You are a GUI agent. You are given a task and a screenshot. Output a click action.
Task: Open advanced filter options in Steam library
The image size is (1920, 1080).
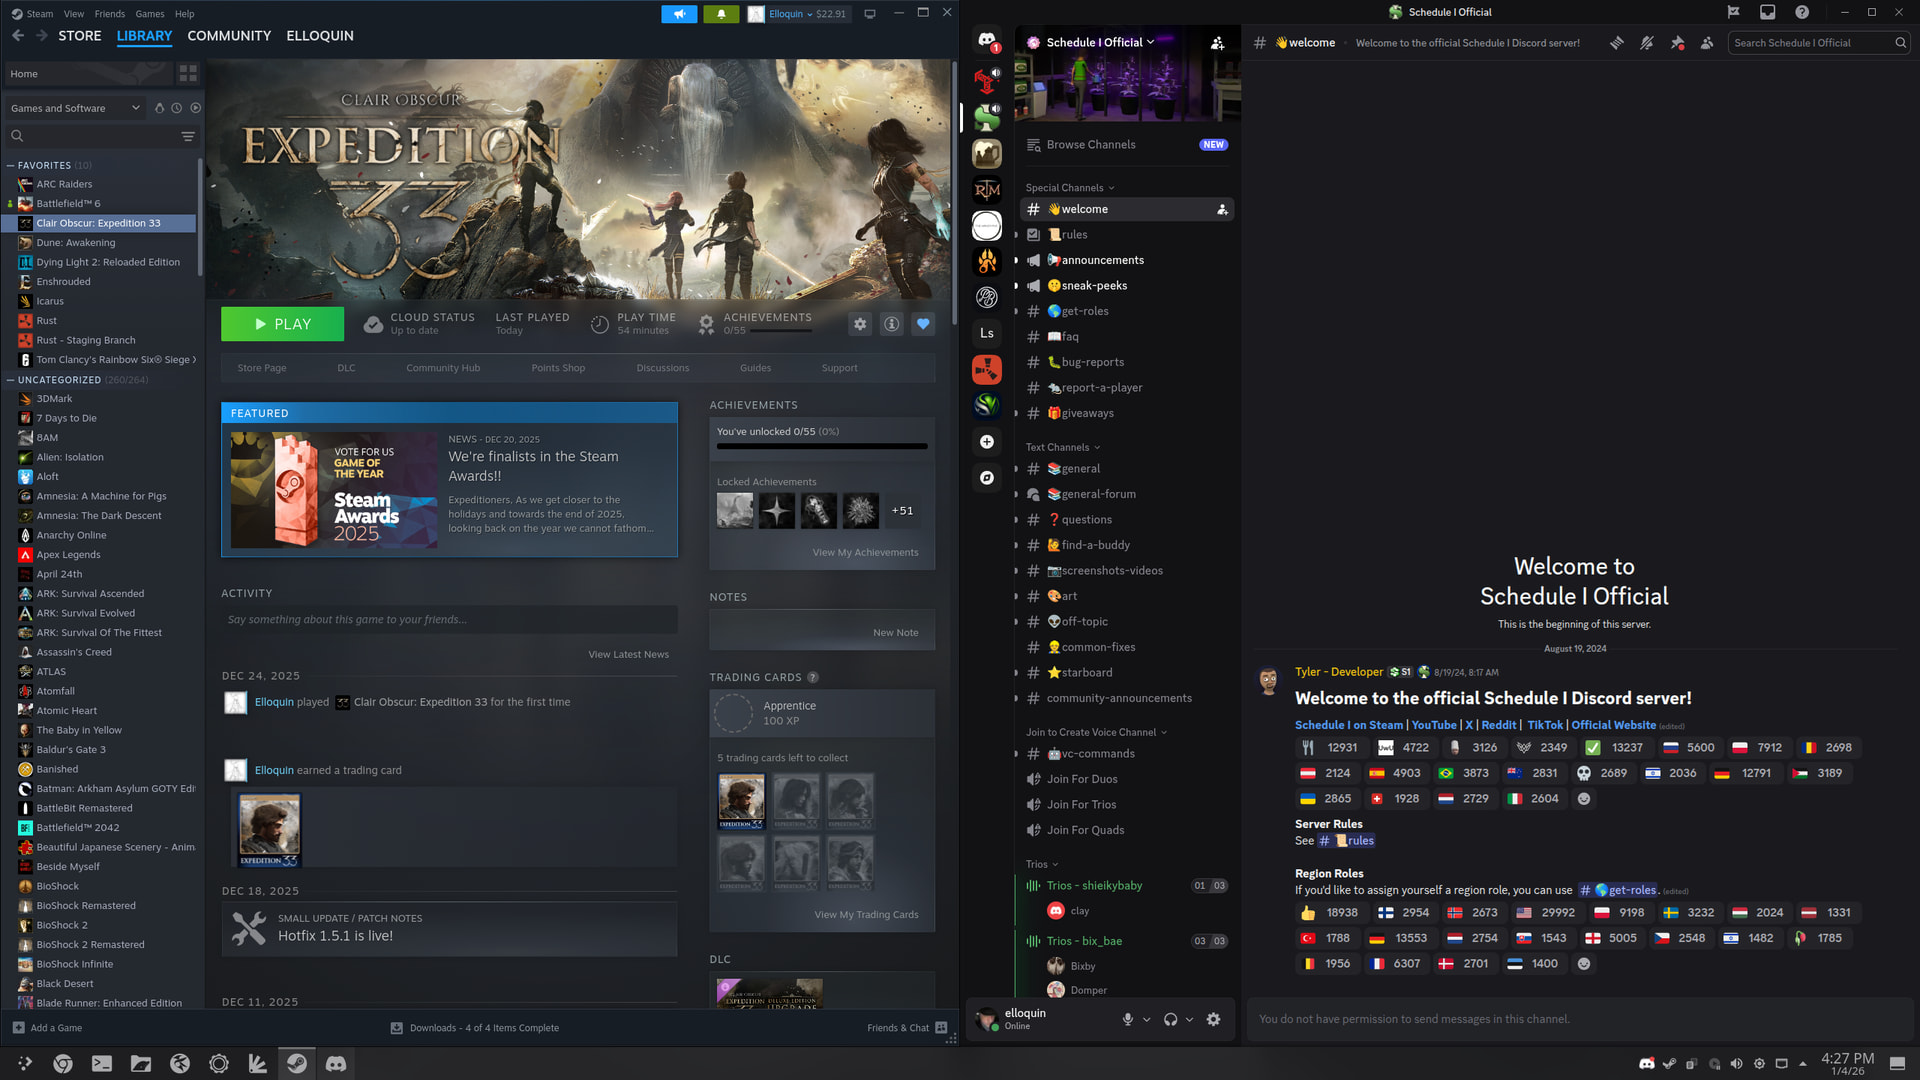[x=188, y=136]
